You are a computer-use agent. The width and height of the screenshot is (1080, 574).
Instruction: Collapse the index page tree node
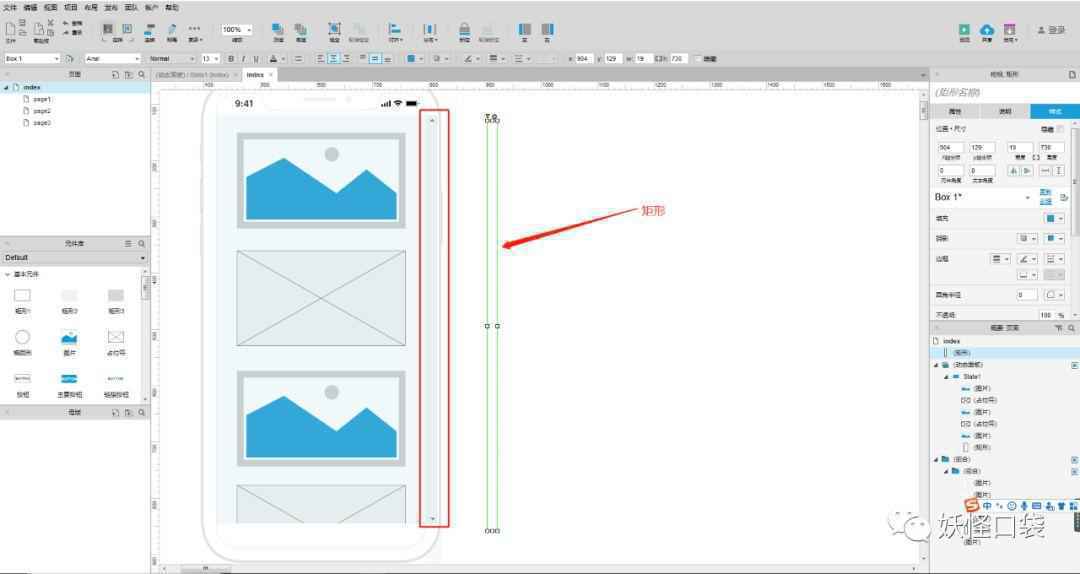click(x=6, y=88)
